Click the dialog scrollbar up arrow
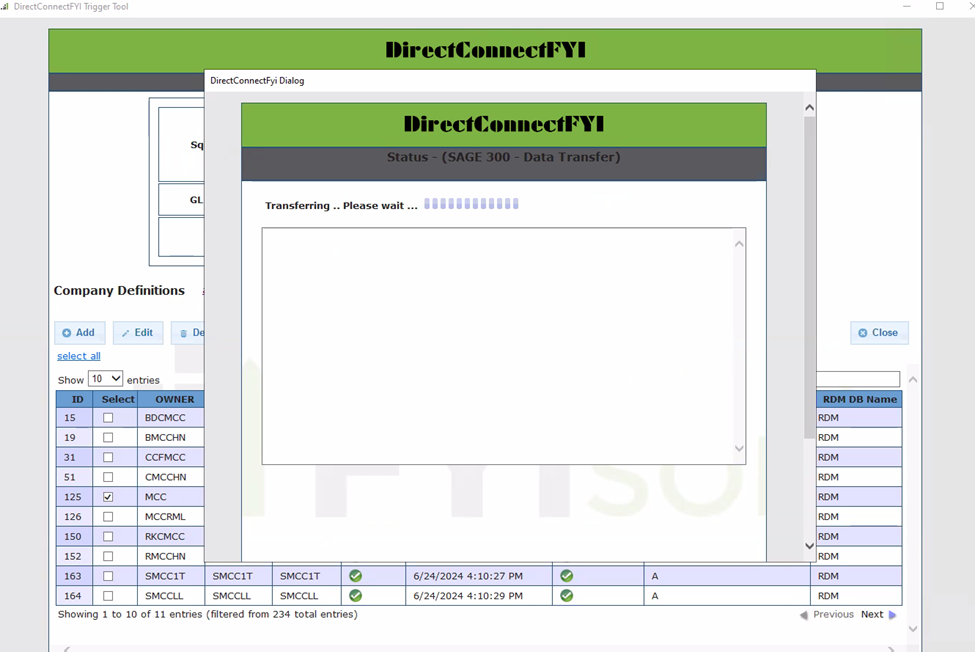 point(809,108)
